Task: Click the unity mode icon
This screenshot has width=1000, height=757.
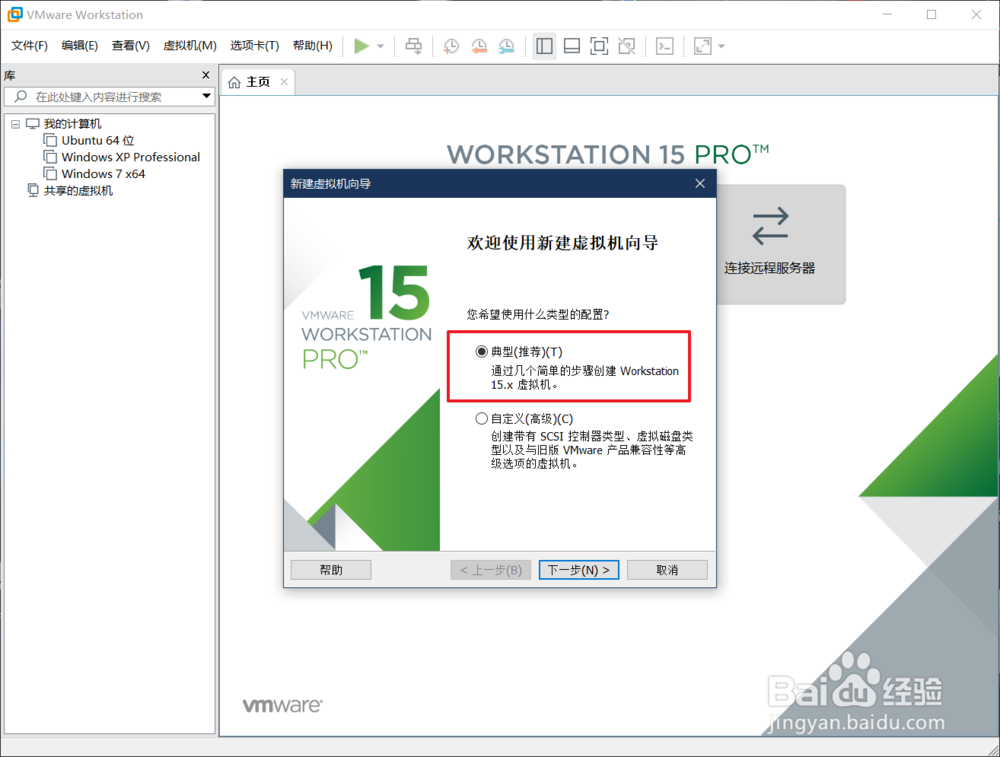Action: click(x=627, y=46)
